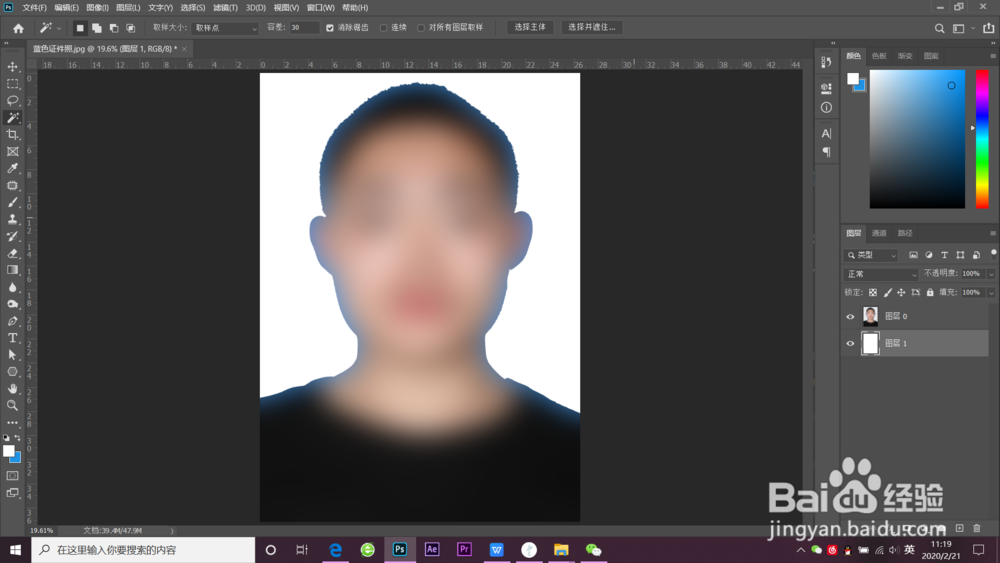Open the 选择(S) menu

coord(193,8)
